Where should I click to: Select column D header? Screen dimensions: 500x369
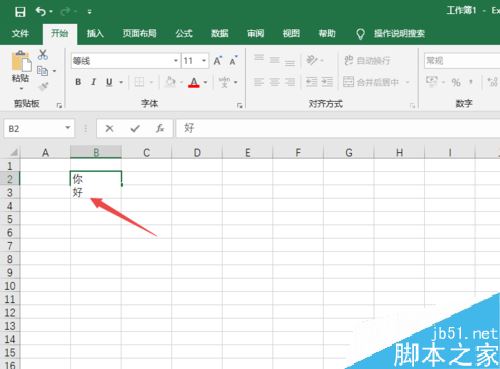pyautogui.click(x=197, y=153)
